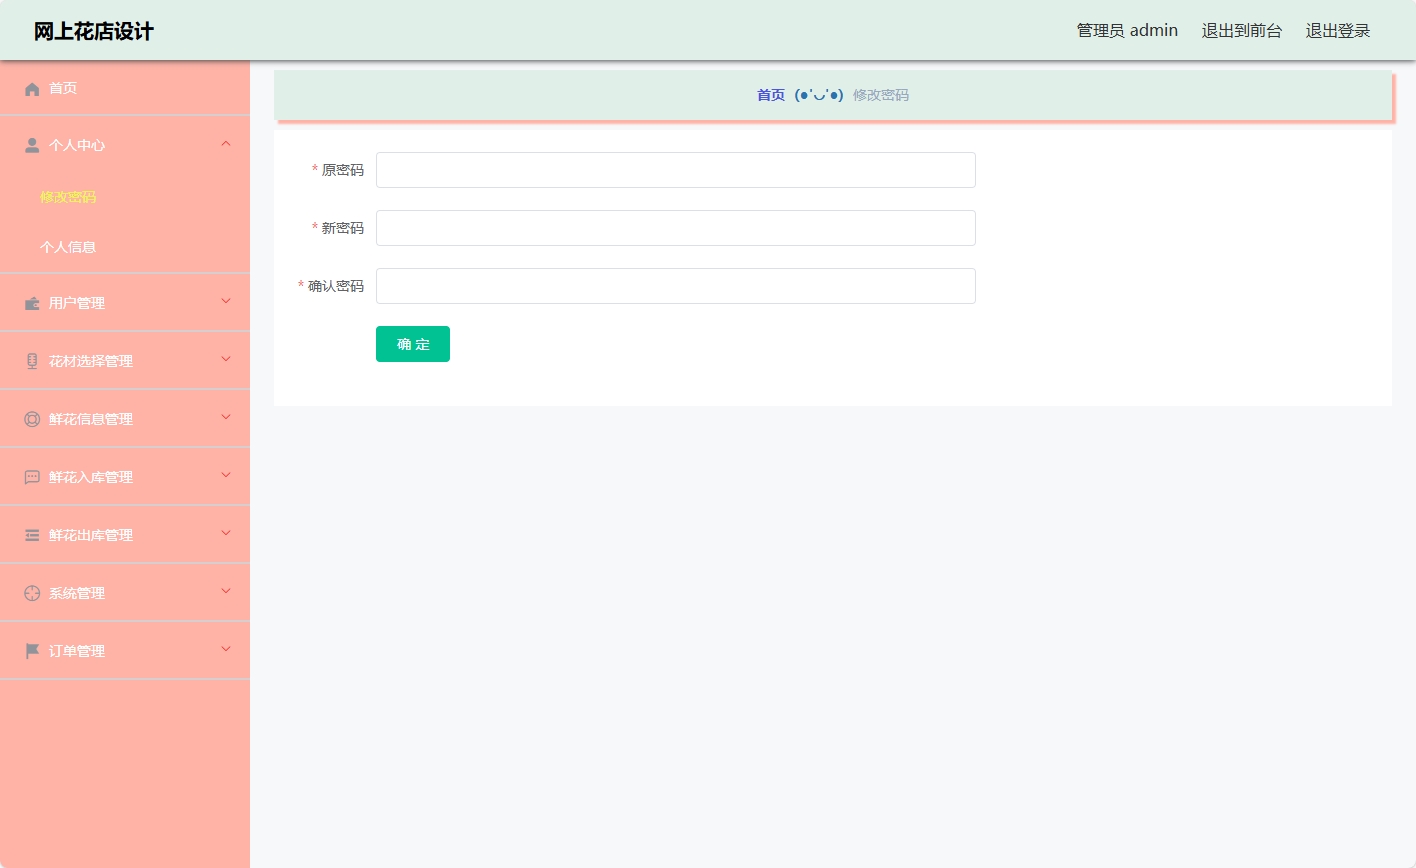Click the list icon beside 鲜花出库管理
This screenshot has width=1416, height=868.
coord(32,534)
